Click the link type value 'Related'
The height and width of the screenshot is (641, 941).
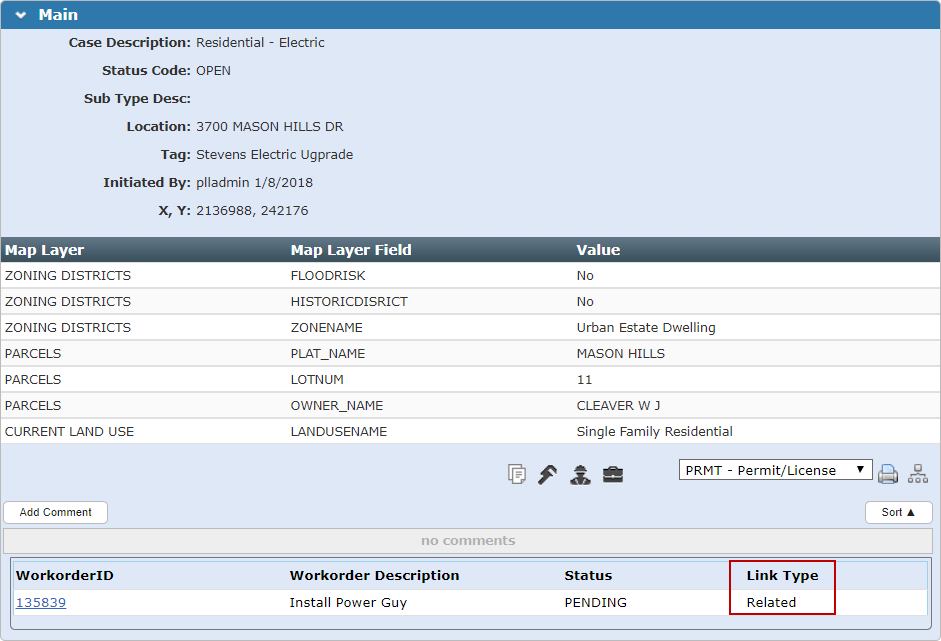tap(771, 603)
